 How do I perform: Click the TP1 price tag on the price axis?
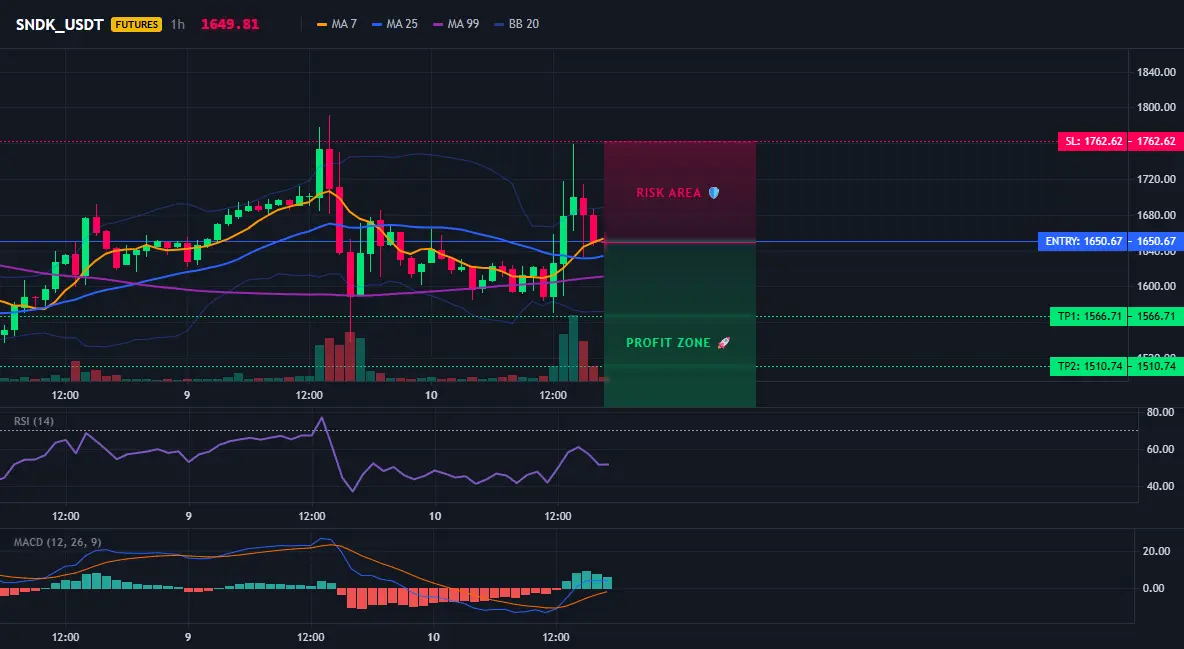(x=1156, y=317)
